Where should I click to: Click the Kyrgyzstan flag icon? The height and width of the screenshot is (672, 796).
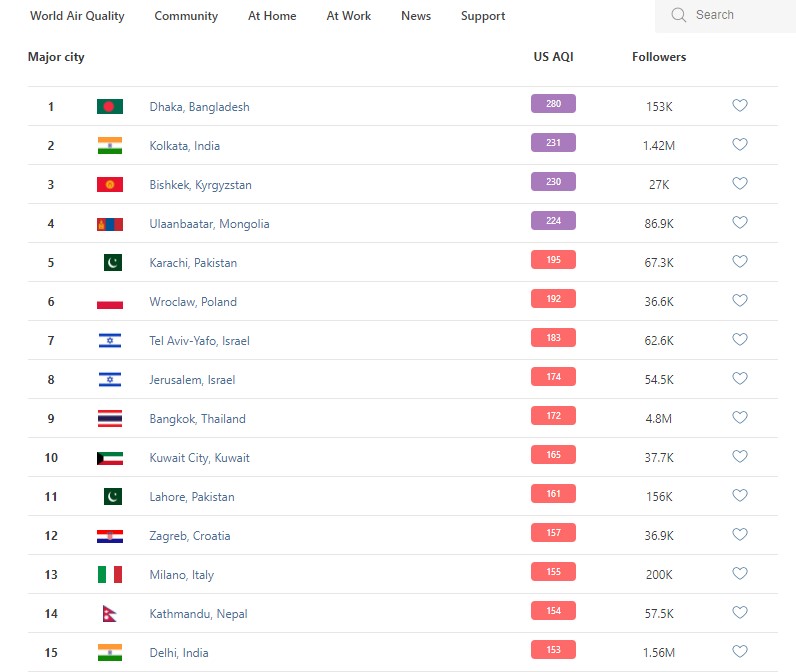point(110,184)
